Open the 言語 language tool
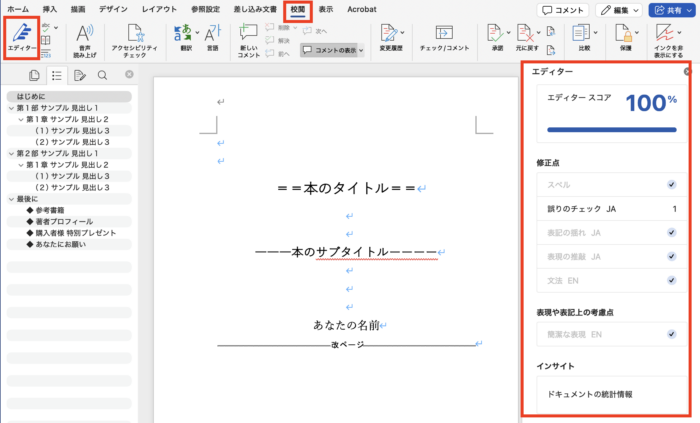Viewport: 700px width, 423px height. (x=212, y=38)
